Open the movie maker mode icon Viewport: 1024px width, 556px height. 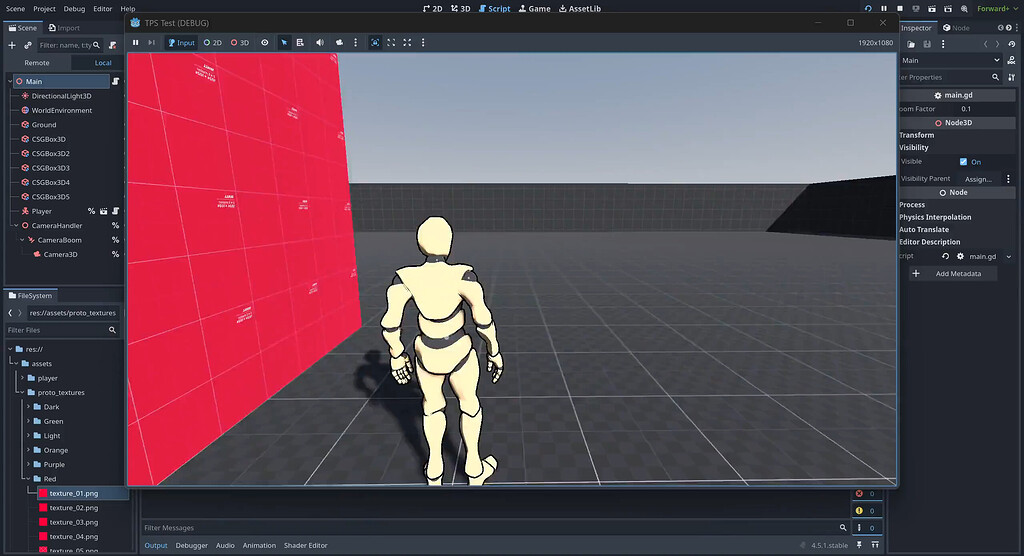coord(964,8)
